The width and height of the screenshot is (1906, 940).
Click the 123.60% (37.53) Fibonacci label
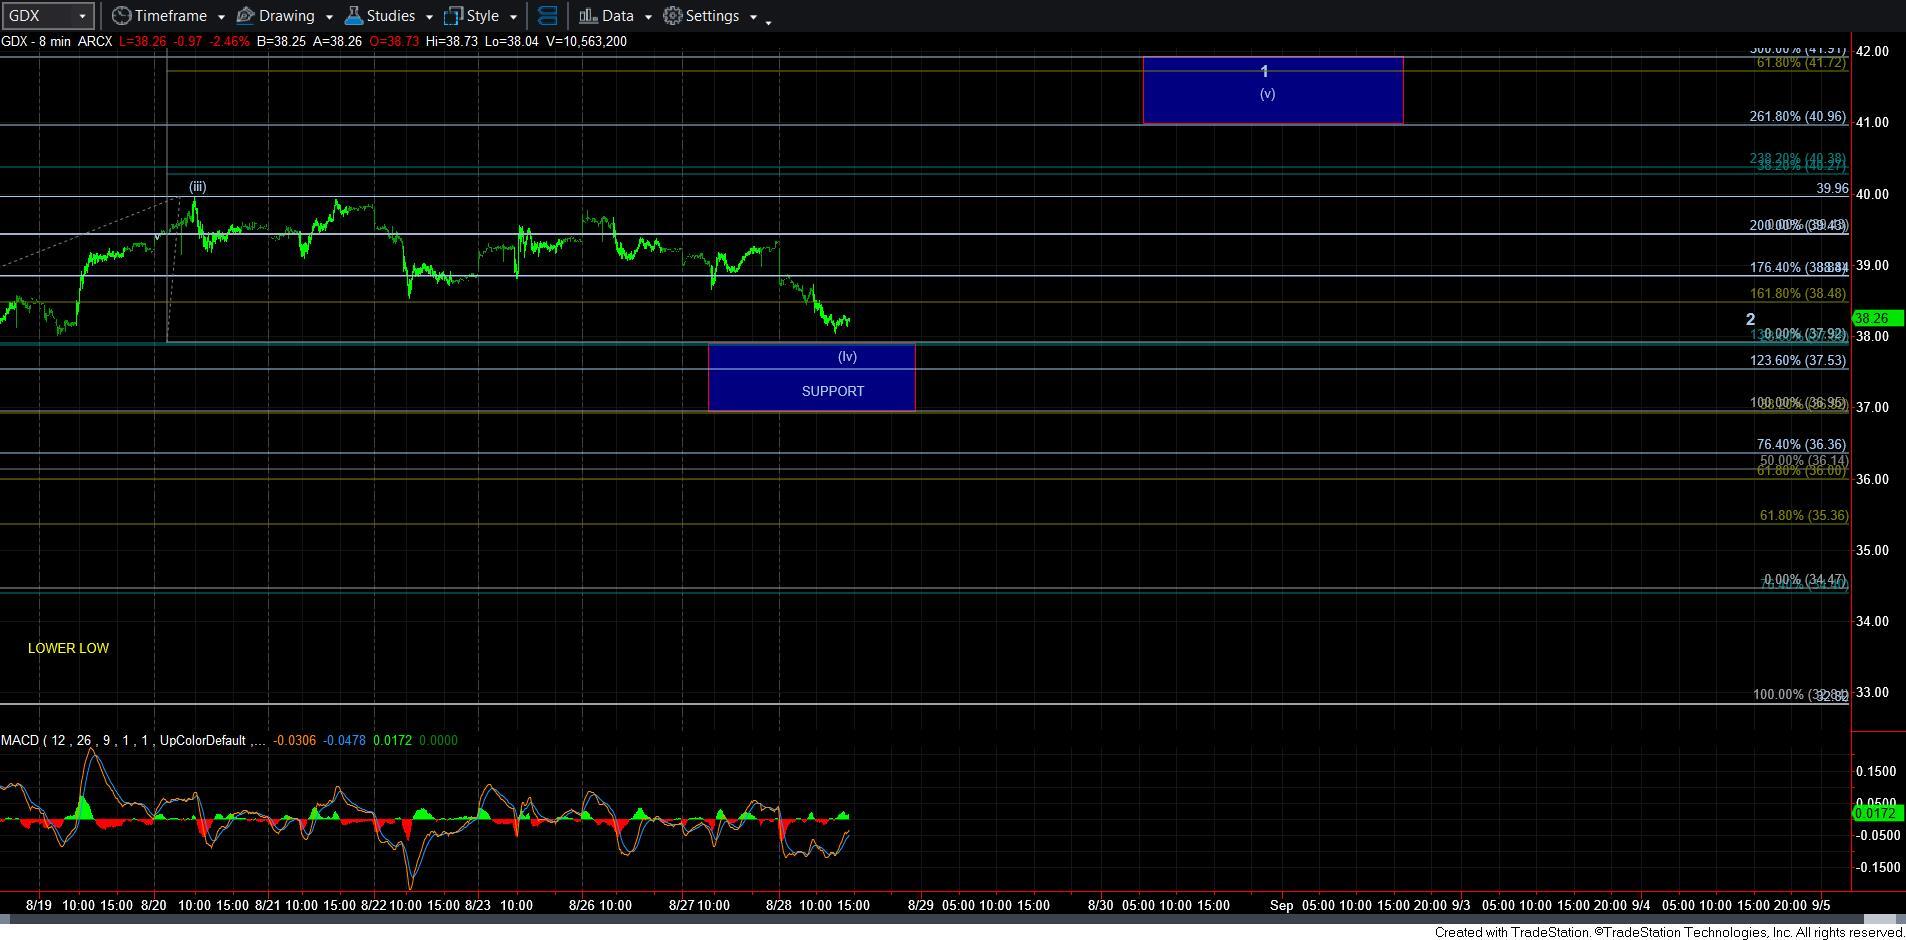(x=1797, y=360)
